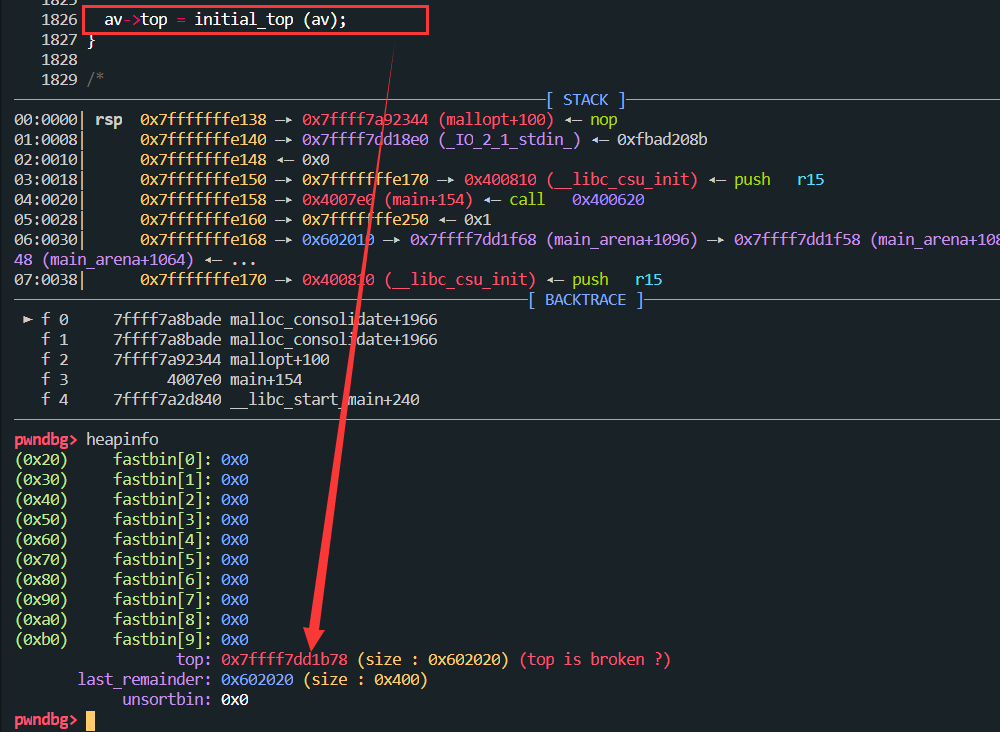This screenshot has width=1000, height=732.
Task: Select heap address 0x602010 in stack
Action: click(338, 240)
